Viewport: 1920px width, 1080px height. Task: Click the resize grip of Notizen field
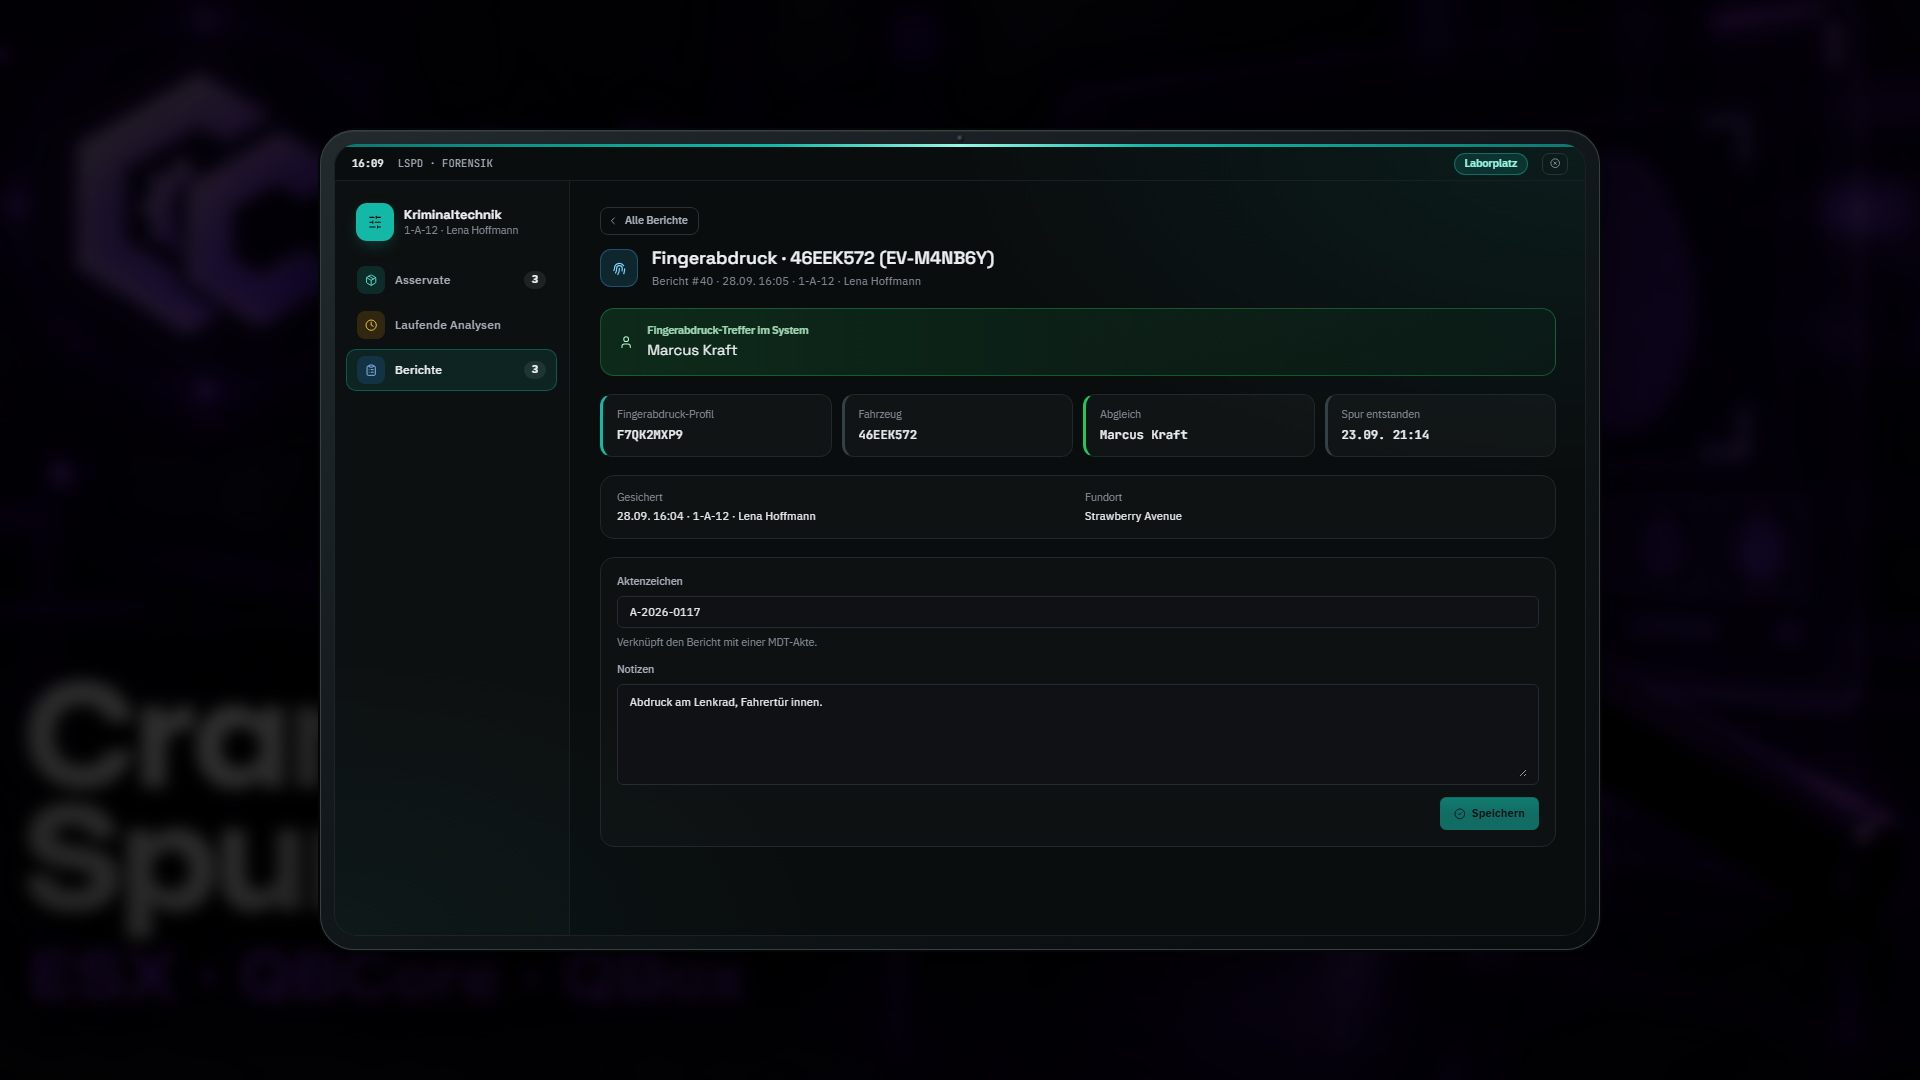1523,772
